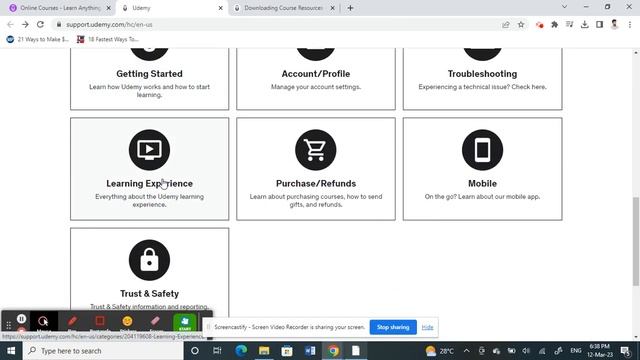Click the Windows taskbar search box
Screen dimensions: 640x360
coord(103,351)
